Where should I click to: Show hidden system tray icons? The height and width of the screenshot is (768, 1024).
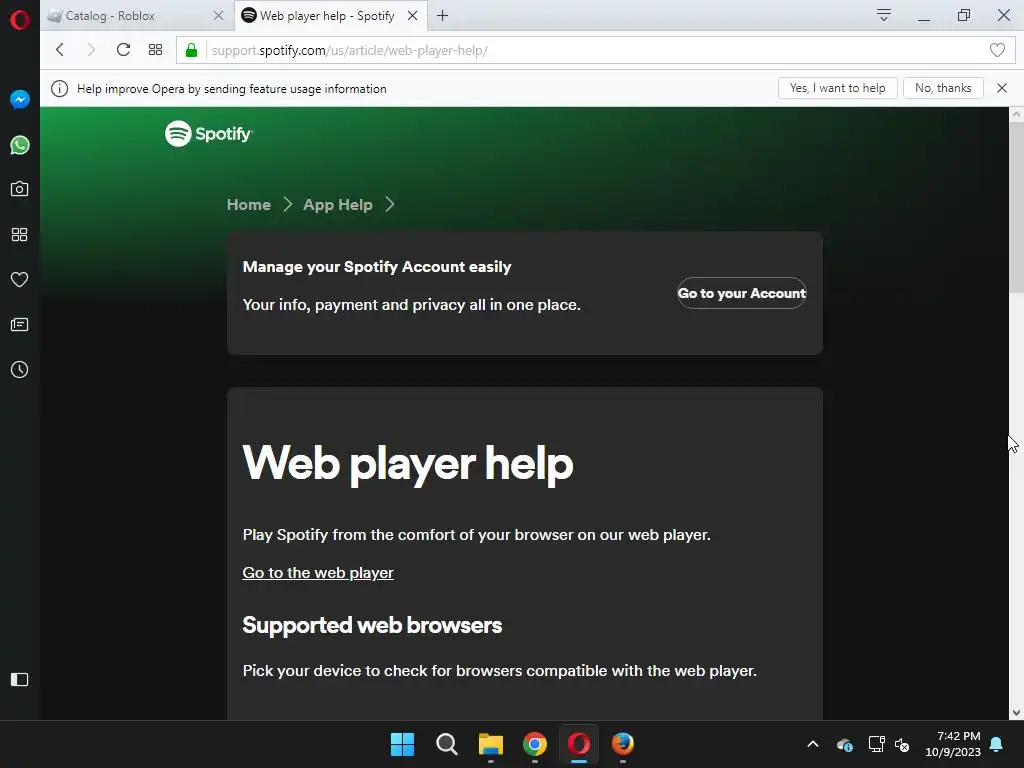(813, 744)
